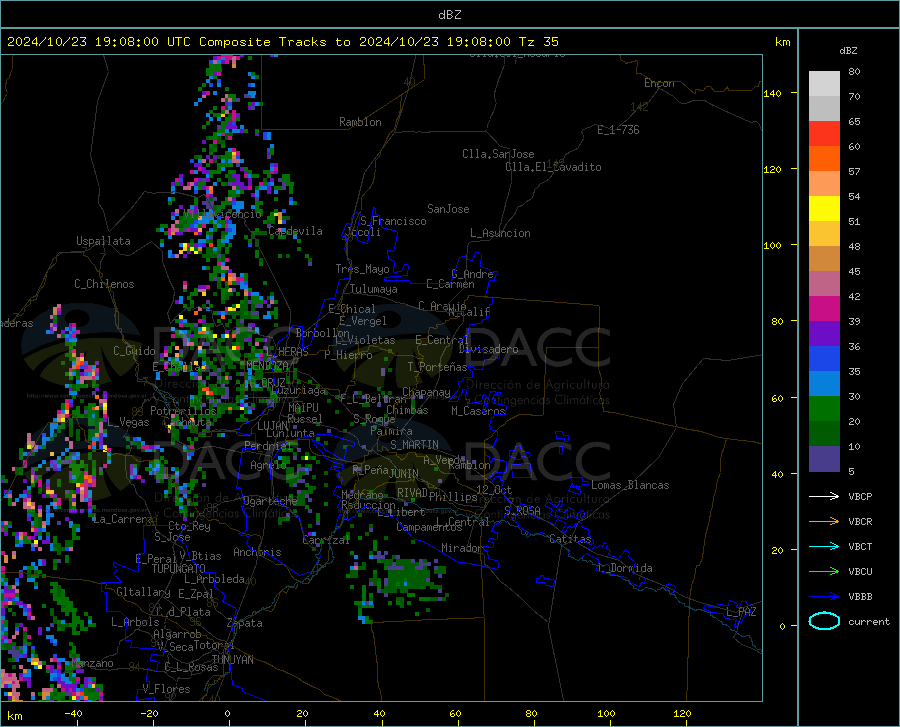900x727 pixels.
Task: Click the Zapata label
Action: tap(245, 623)
